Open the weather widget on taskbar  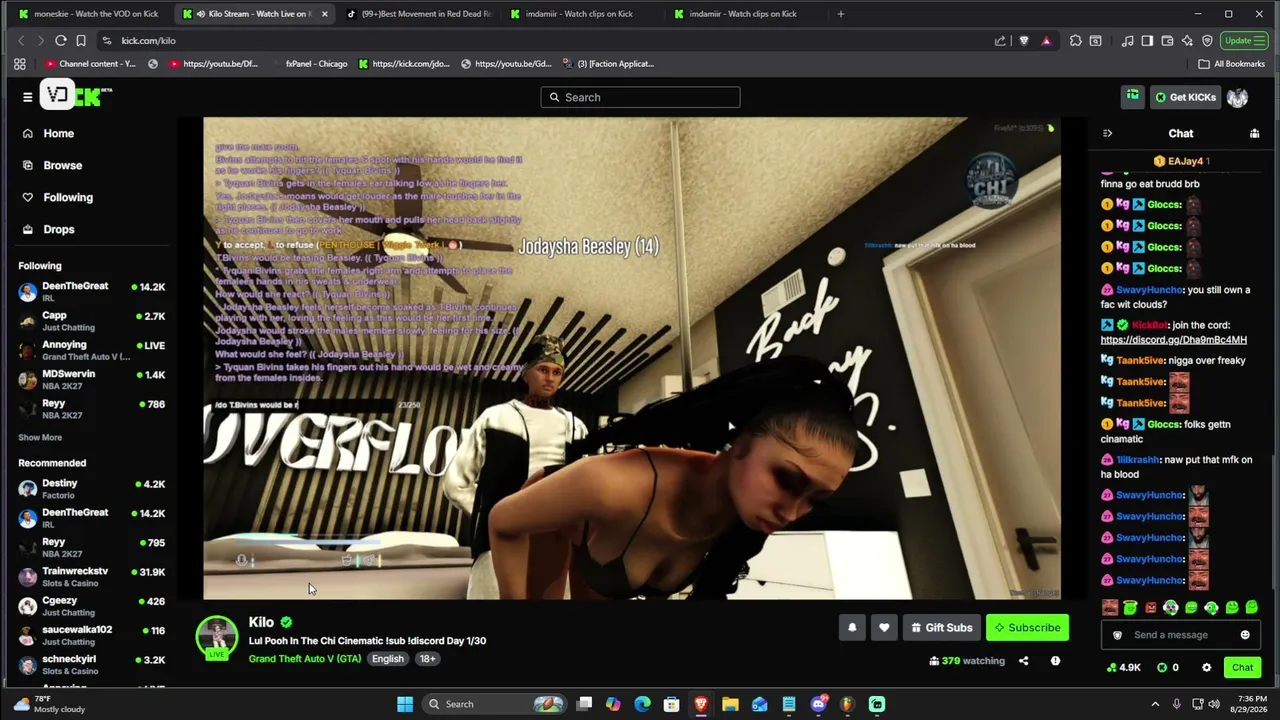pyautogui.click(x=50, y=704)
